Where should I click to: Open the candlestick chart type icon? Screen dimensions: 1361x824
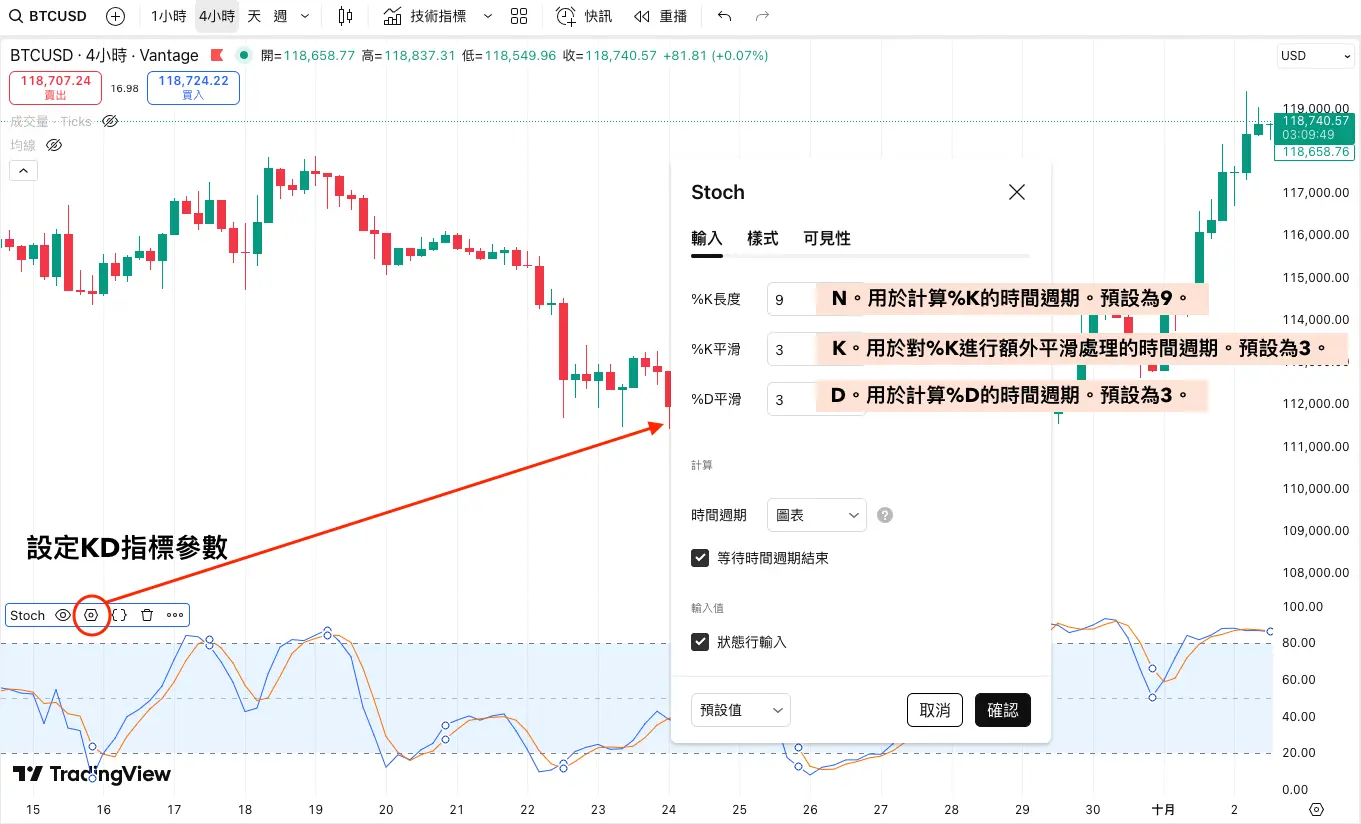[345, 16]
